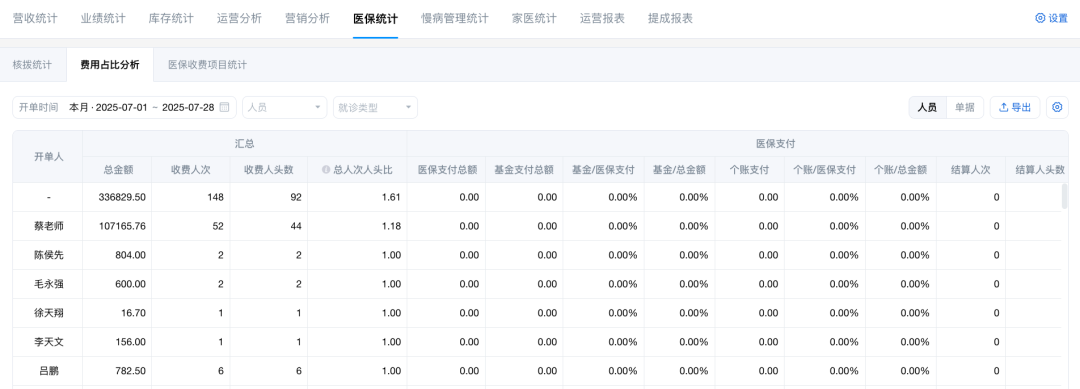This screenshot has width=1080, height=389.
Task: Click the 个账/总金额 column header
Action: (900, 169)
